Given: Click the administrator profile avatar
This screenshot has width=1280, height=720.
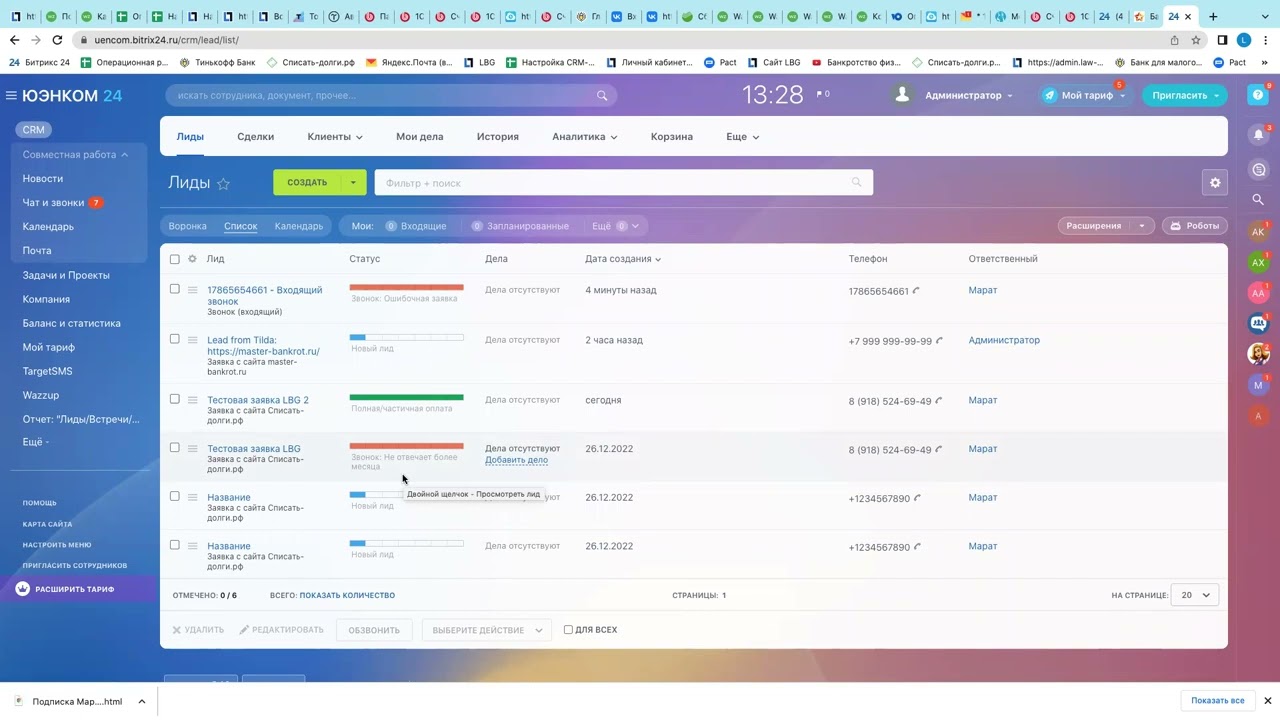Looking at the screenshot, I should [x=902, y=95].
